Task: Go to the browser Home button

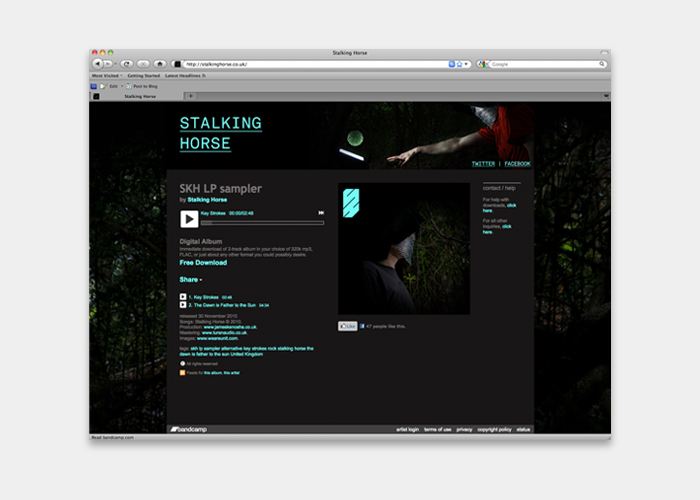Action: 160,64
